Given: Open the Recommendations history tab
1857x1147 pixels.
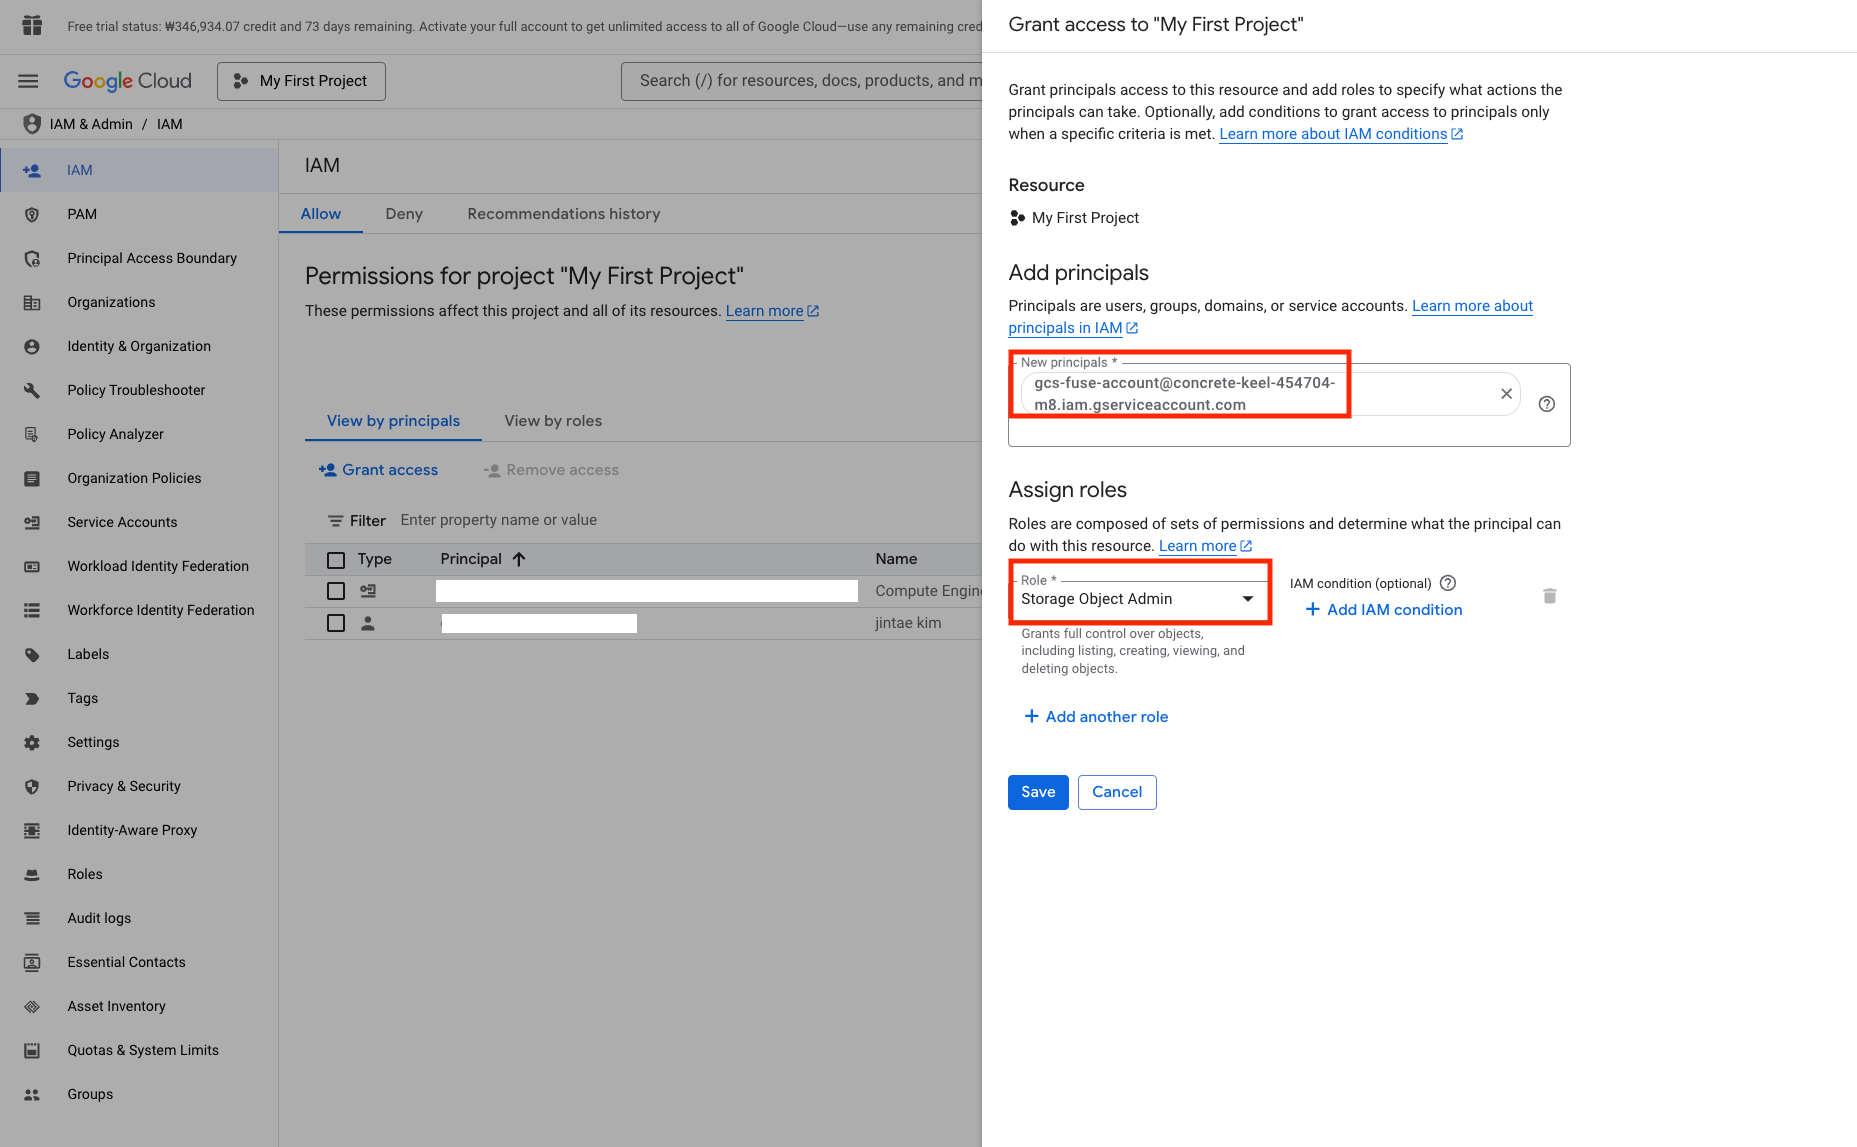Looking at the screenshot, I should tap(564, 214).
